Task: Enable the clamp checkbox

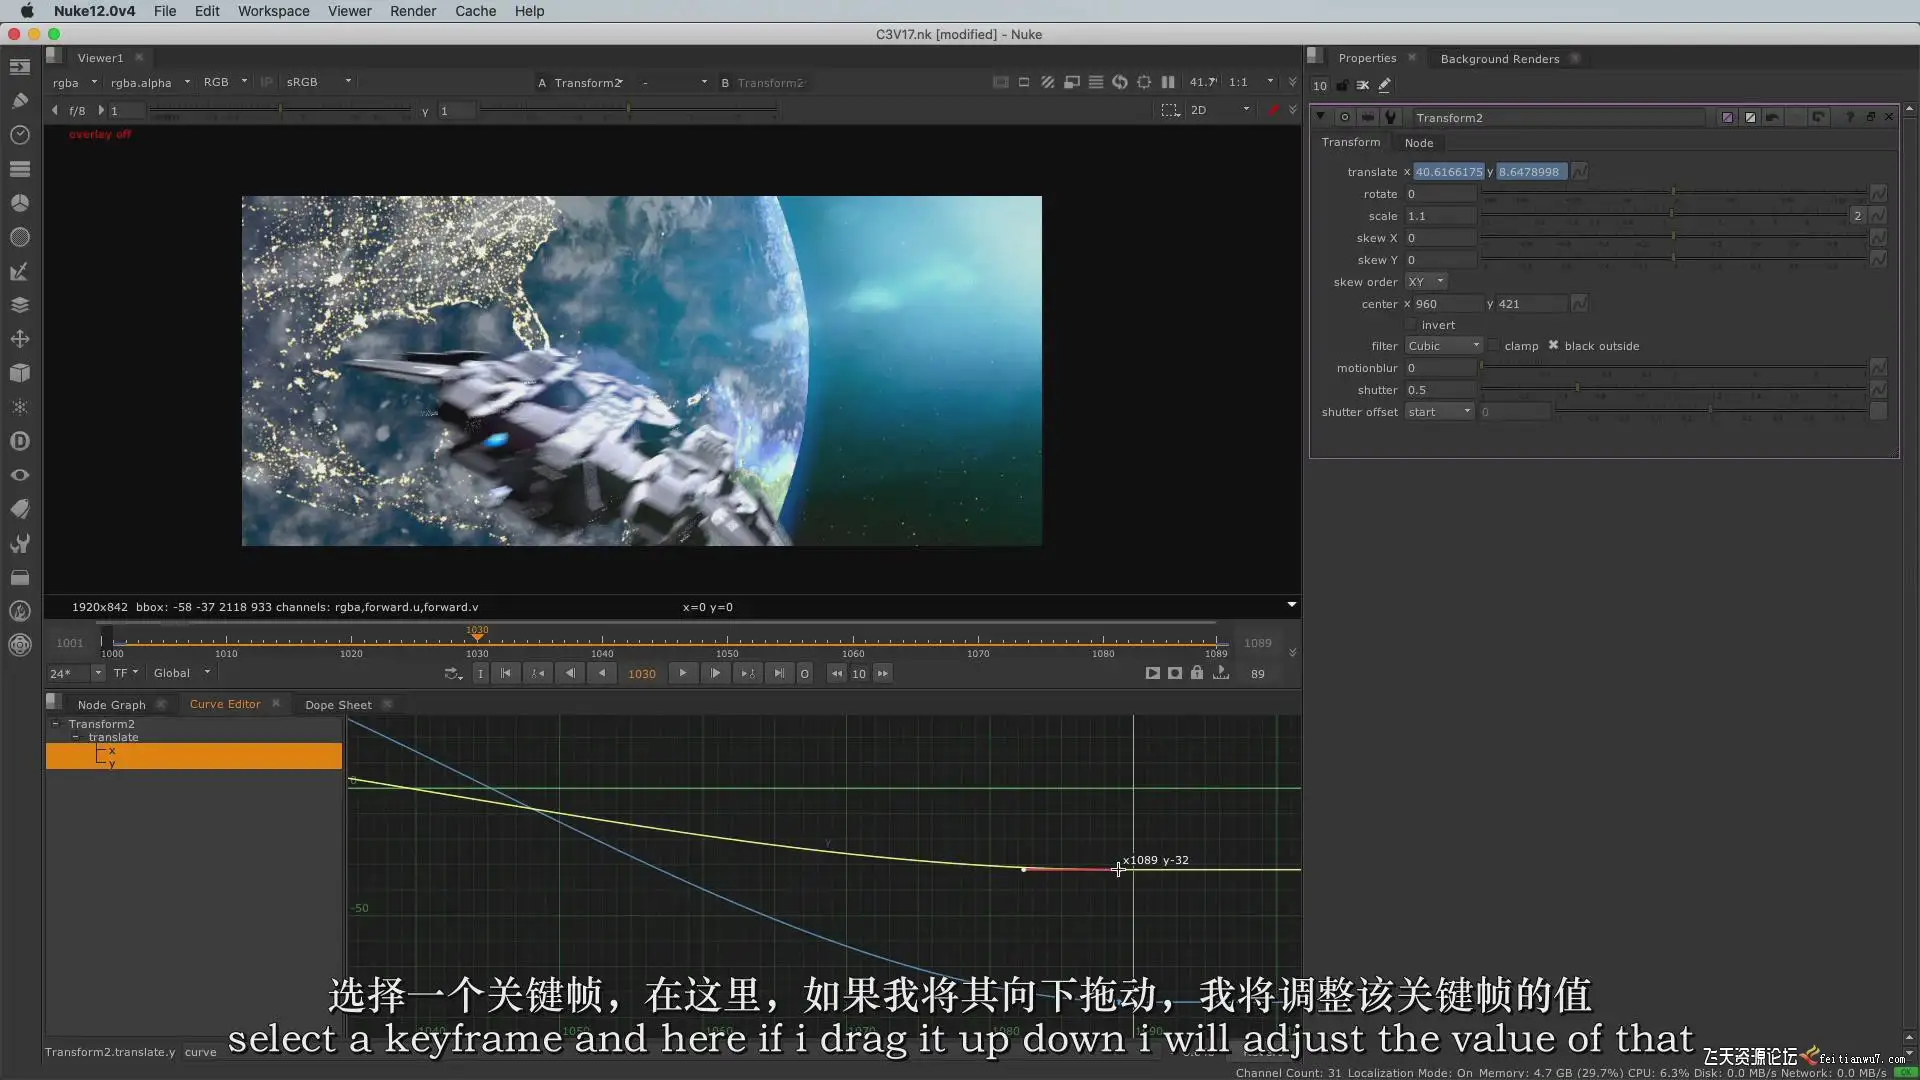Action: [1493, 346]
